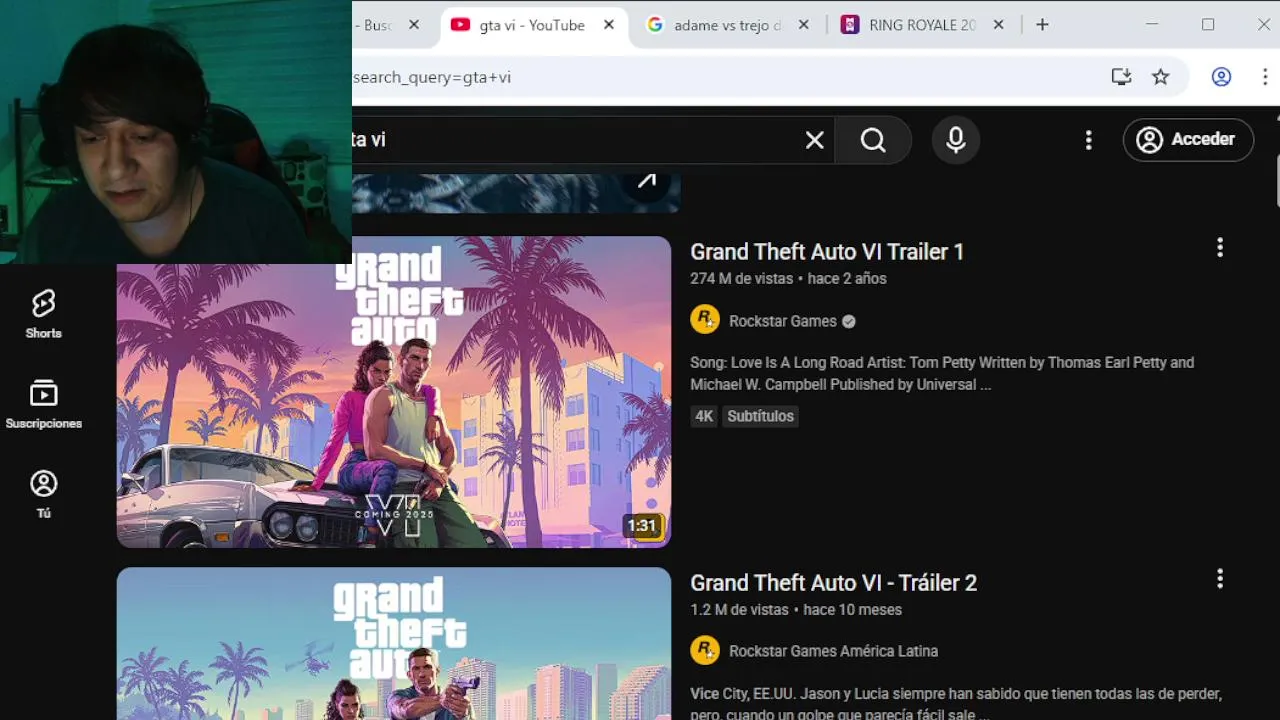
Task: Close the RING ROYALE tab
Action: [x=998, y=25]
